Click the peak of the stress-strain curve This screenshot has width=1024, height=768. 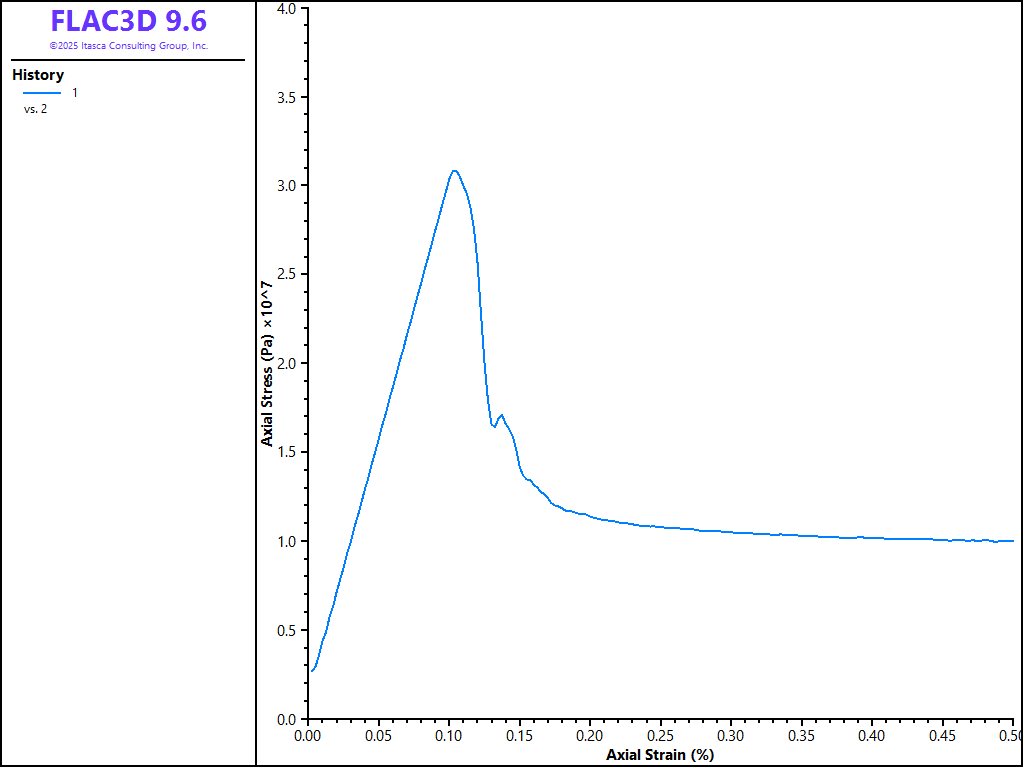[454, 170]
